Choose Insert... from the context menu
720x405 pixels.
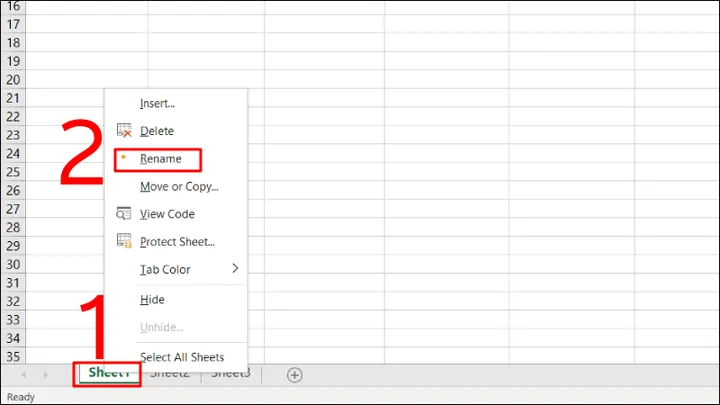tap(157, 103)
